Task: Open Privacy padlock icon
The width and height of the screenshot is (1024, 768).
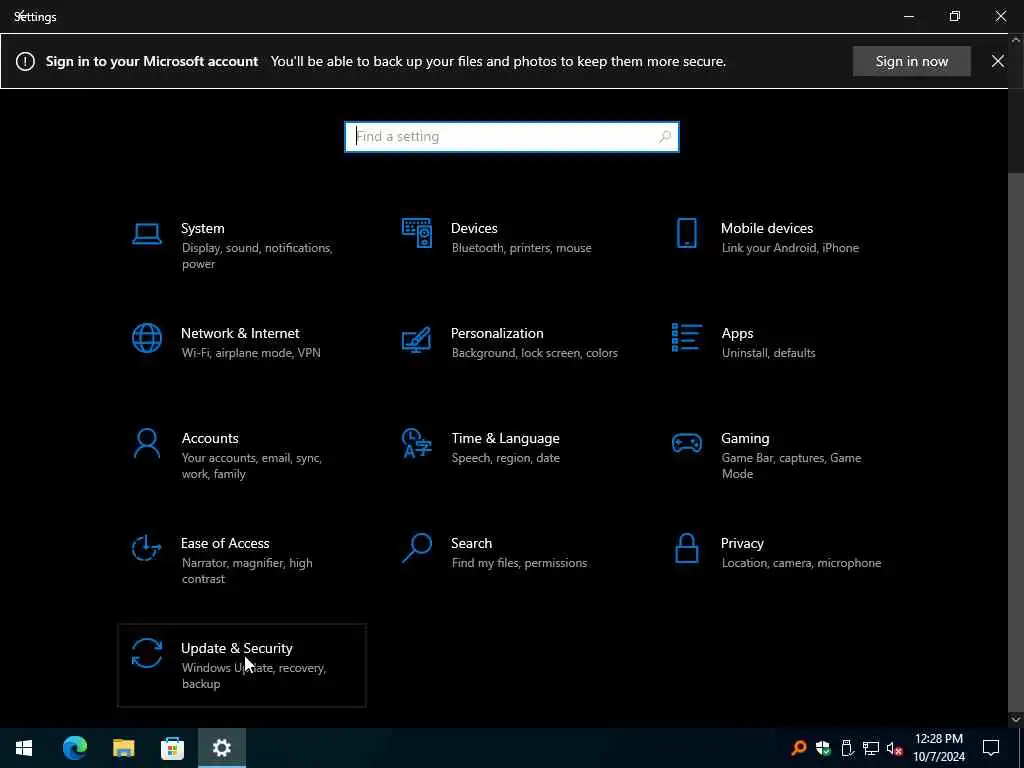Action: tap(686, 548)
